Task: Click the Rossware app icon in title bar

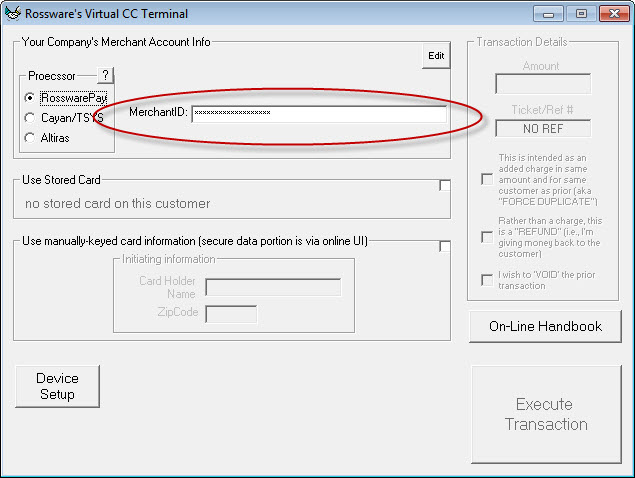Action: (x=14, y=14)
